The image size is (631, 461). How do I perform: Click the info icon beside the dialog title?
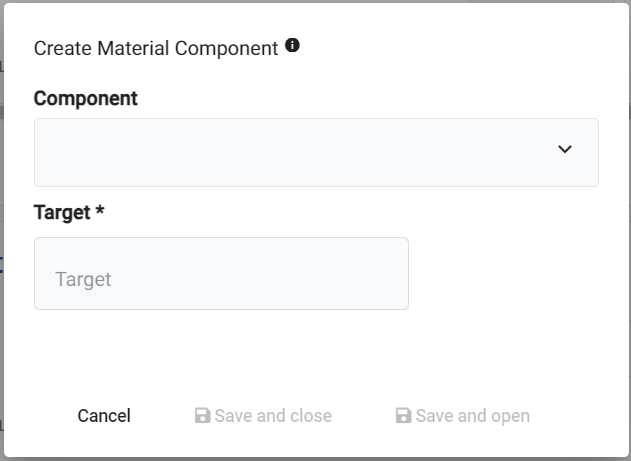(x=292, y=46)
